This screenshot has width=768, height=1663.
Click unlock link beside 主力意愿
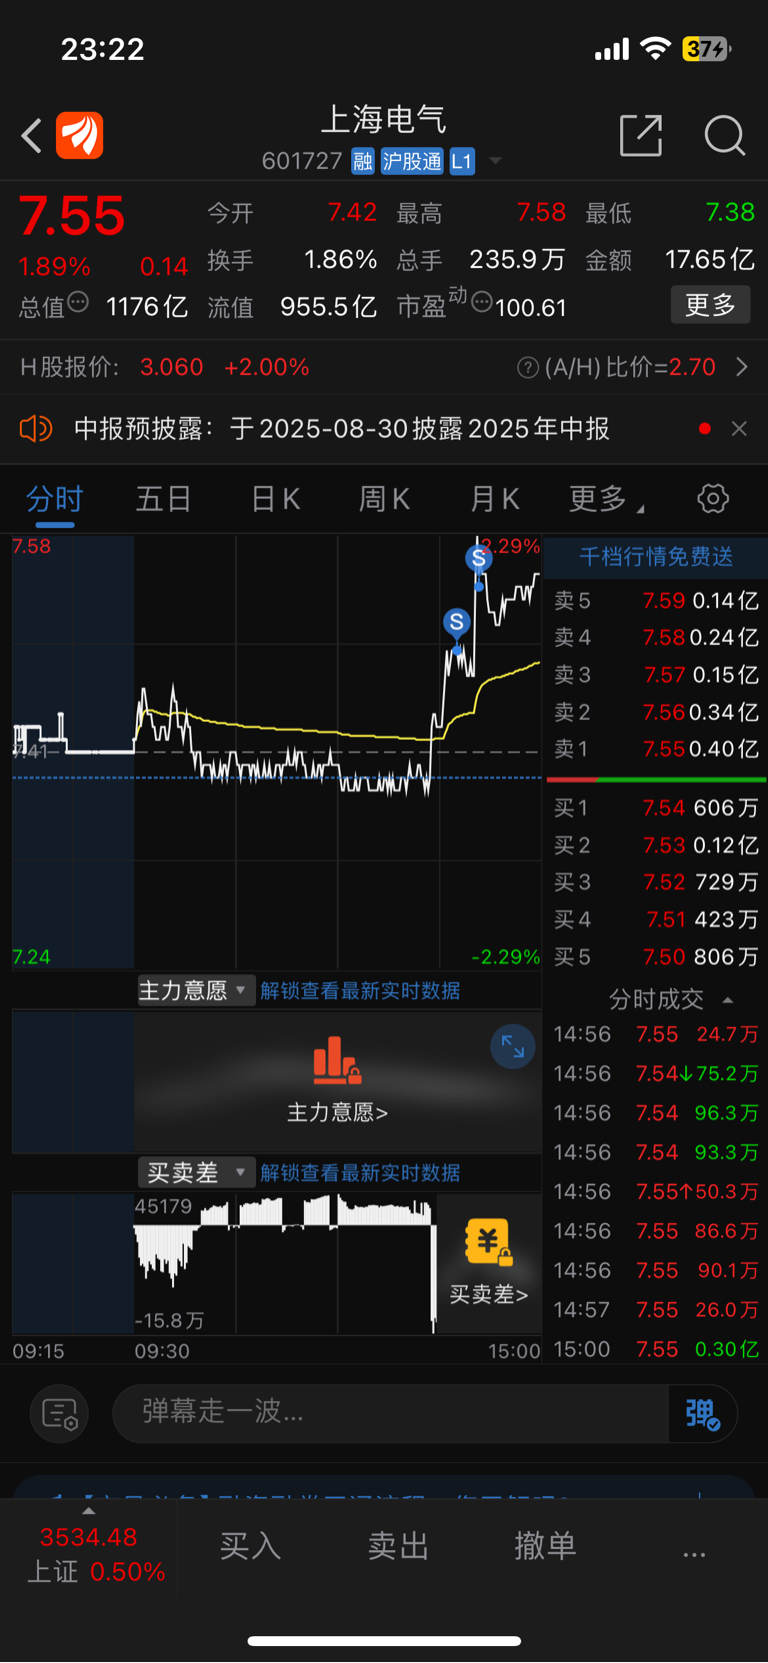[360, 991]
